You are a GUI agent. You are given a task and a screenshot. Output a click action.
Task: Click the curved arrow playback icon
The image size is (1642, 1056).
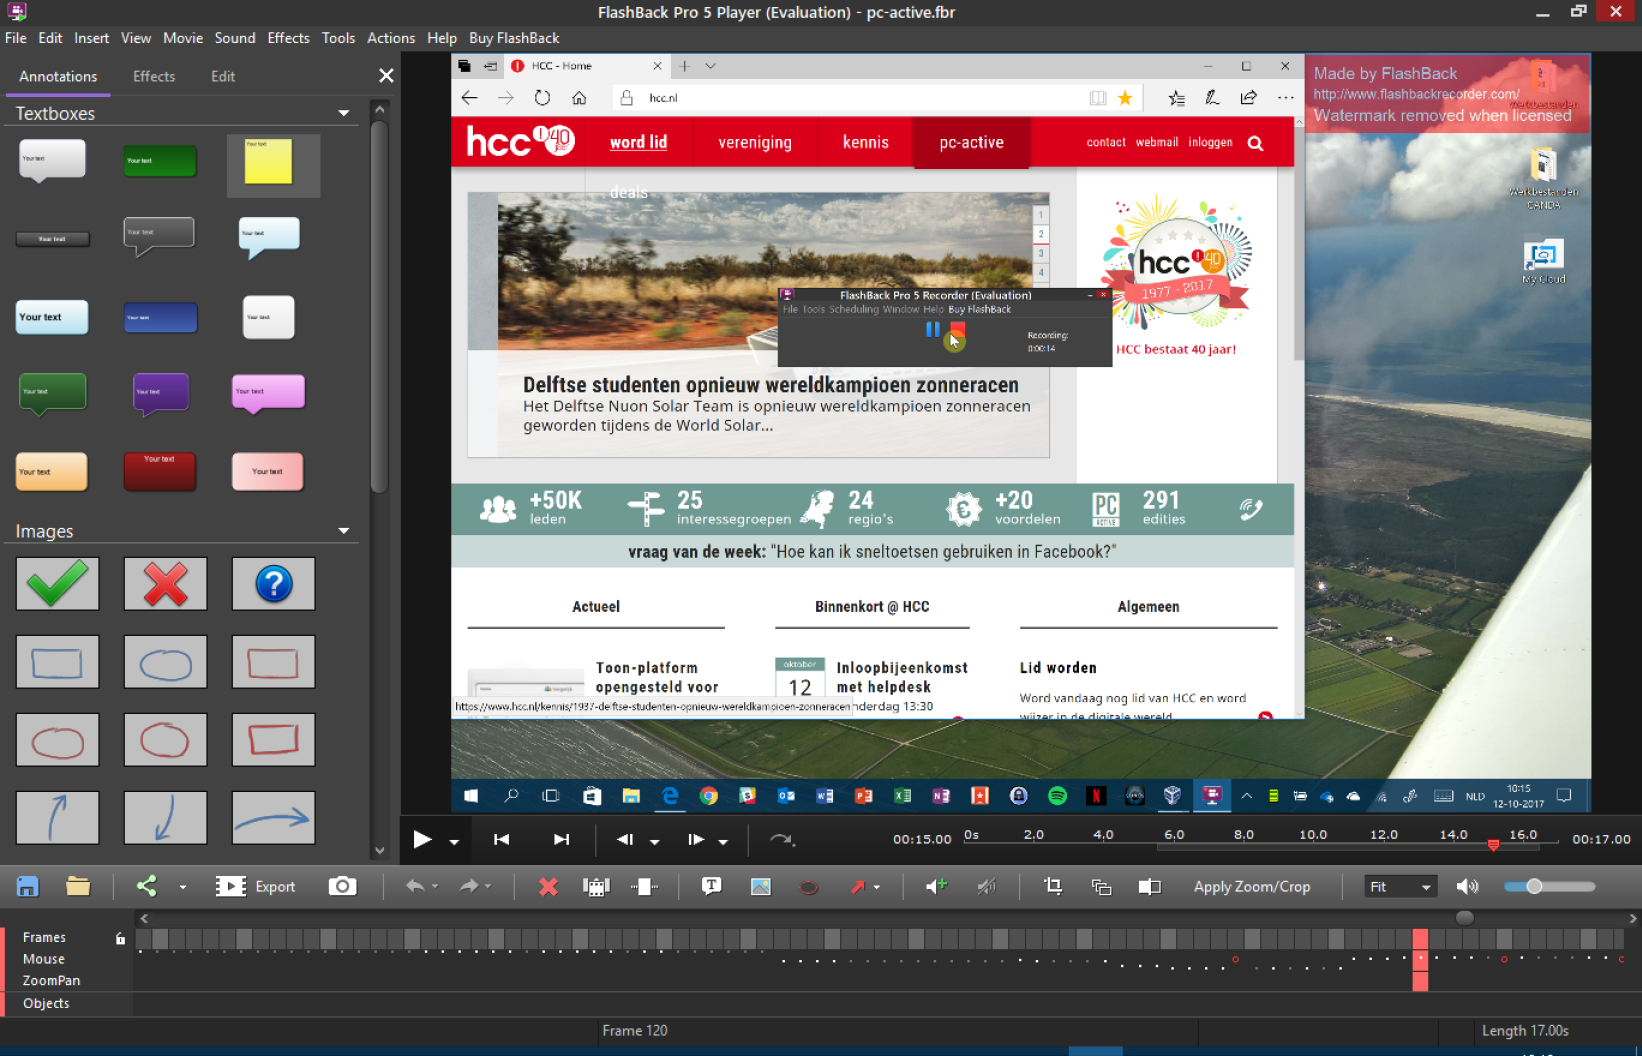tap(782, 839)
